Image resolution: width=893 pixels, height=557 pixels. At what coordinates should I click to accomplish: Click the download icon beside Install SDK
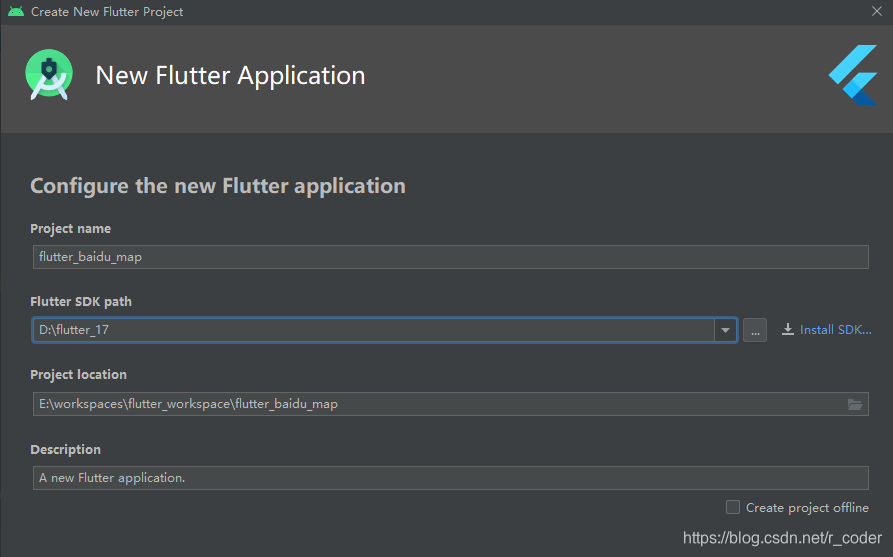788,330
